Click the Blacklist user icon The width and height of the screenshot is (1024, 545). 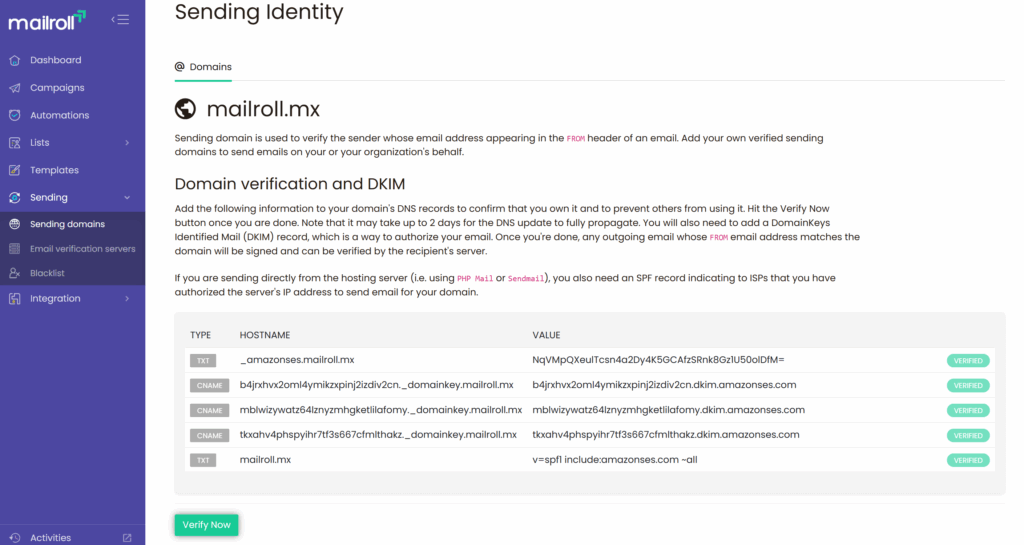pyautogui.click(x=14, y=273)
